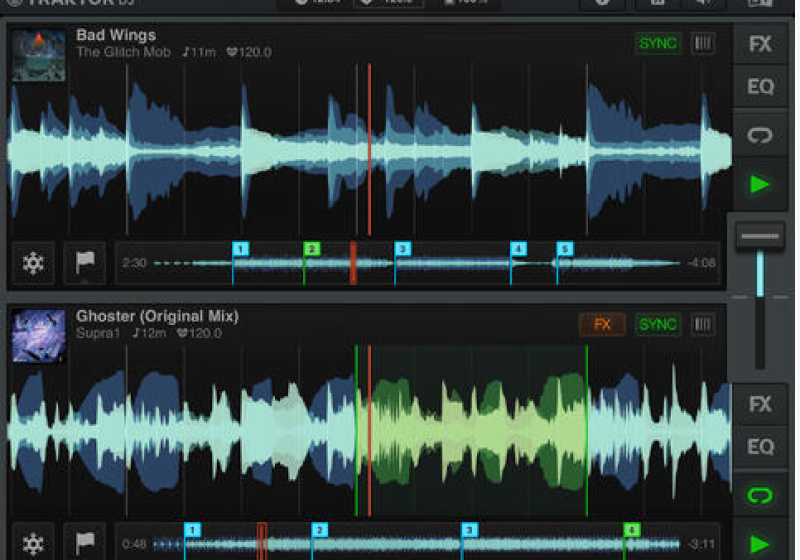The height and width of the screenshot is (560, 800).
Task: Disable orange FX button on Ghoster deck
Action: click(603, 324)
